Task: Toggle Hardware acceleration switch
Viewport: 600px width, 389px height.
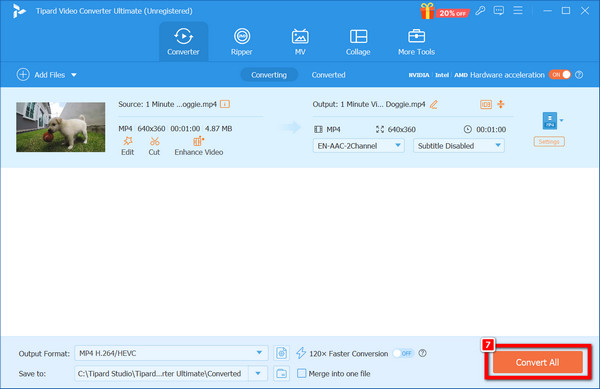Action: coord(560,75)
